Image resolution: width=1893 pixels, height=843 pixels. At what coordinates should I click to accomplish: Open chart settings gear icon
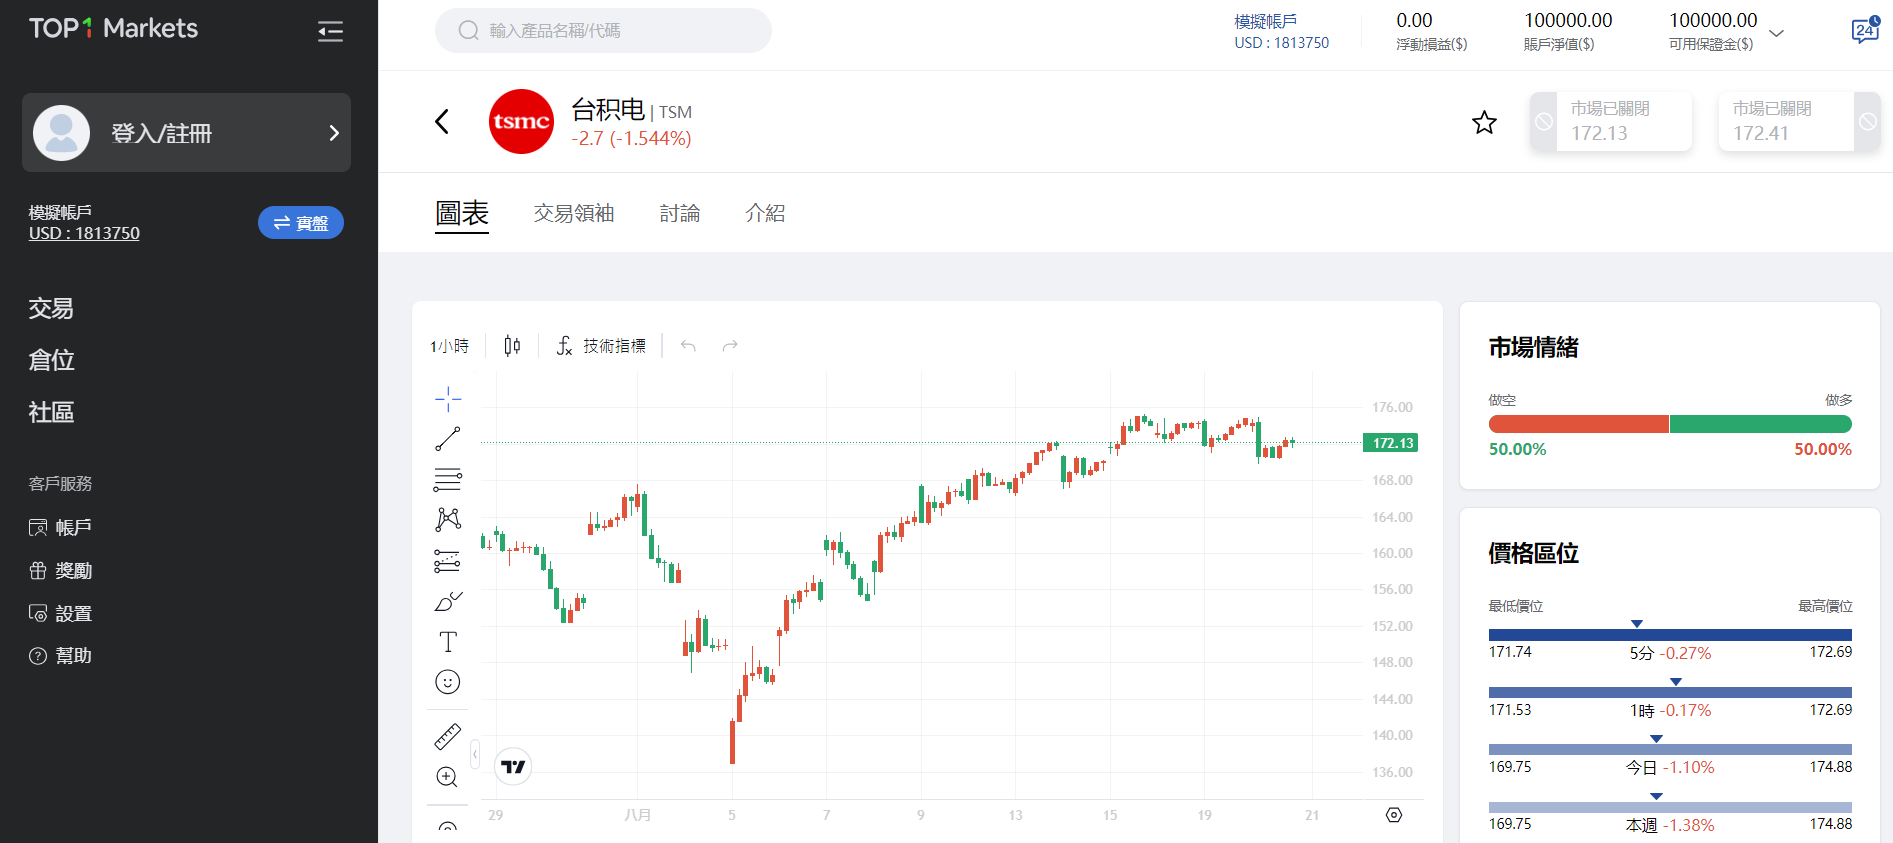1394,815
